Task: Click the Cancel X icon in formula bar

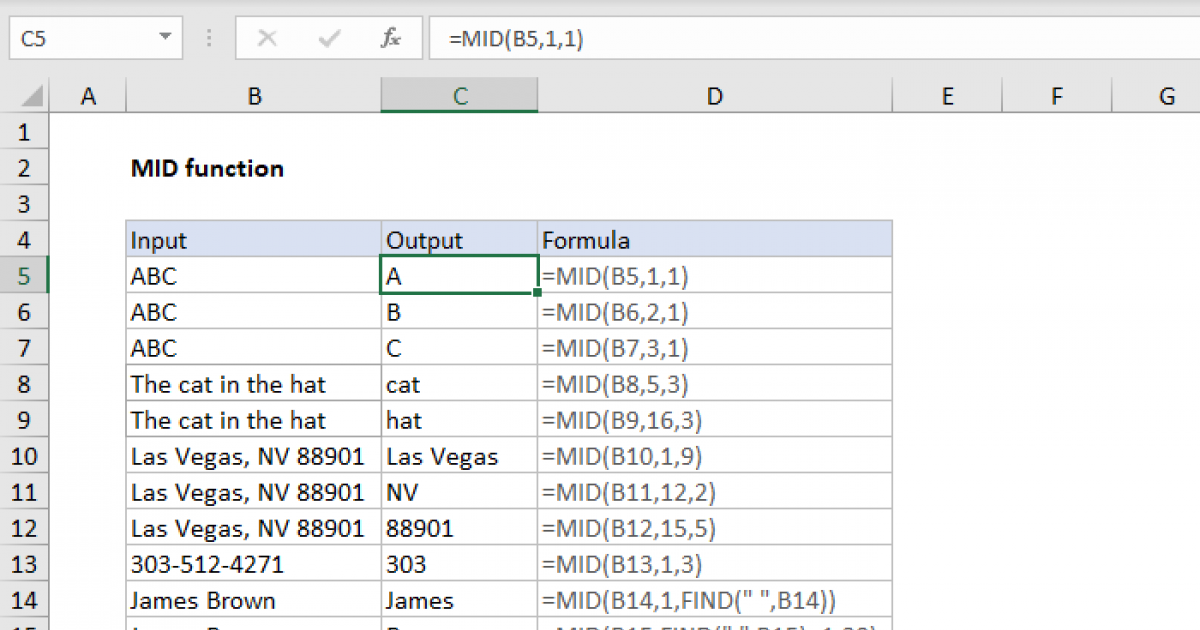Action: coord(267,39)
